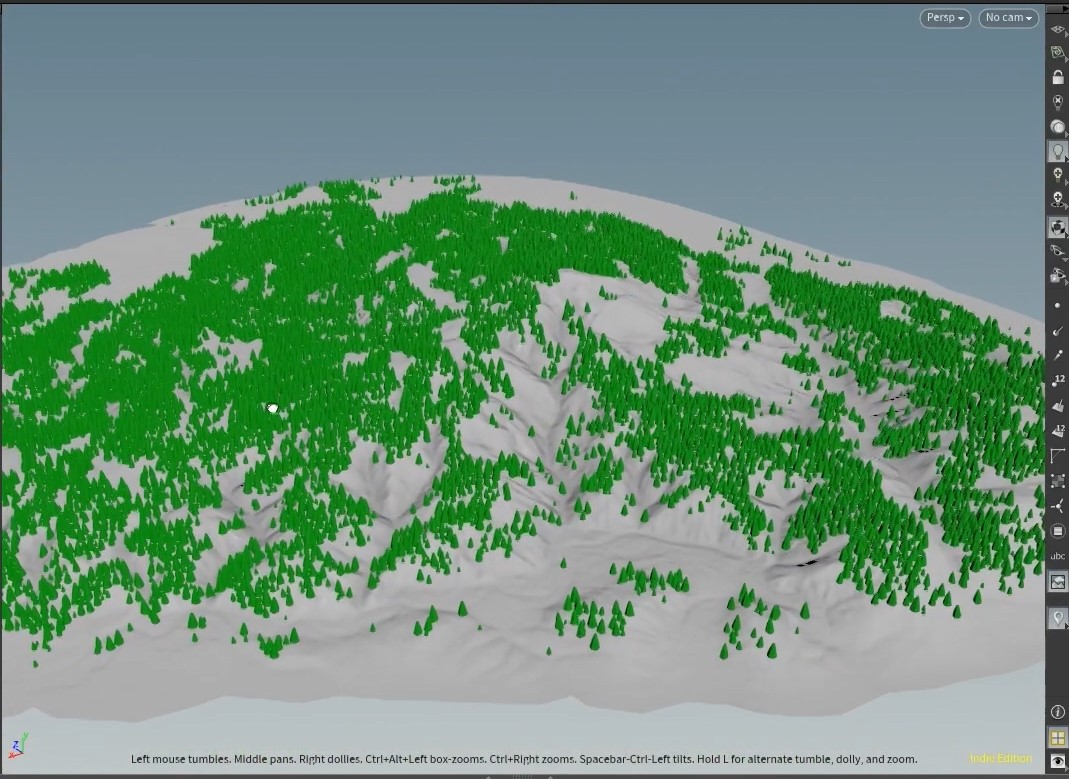Open the No cam camera dropdown

coord(1008,18)
